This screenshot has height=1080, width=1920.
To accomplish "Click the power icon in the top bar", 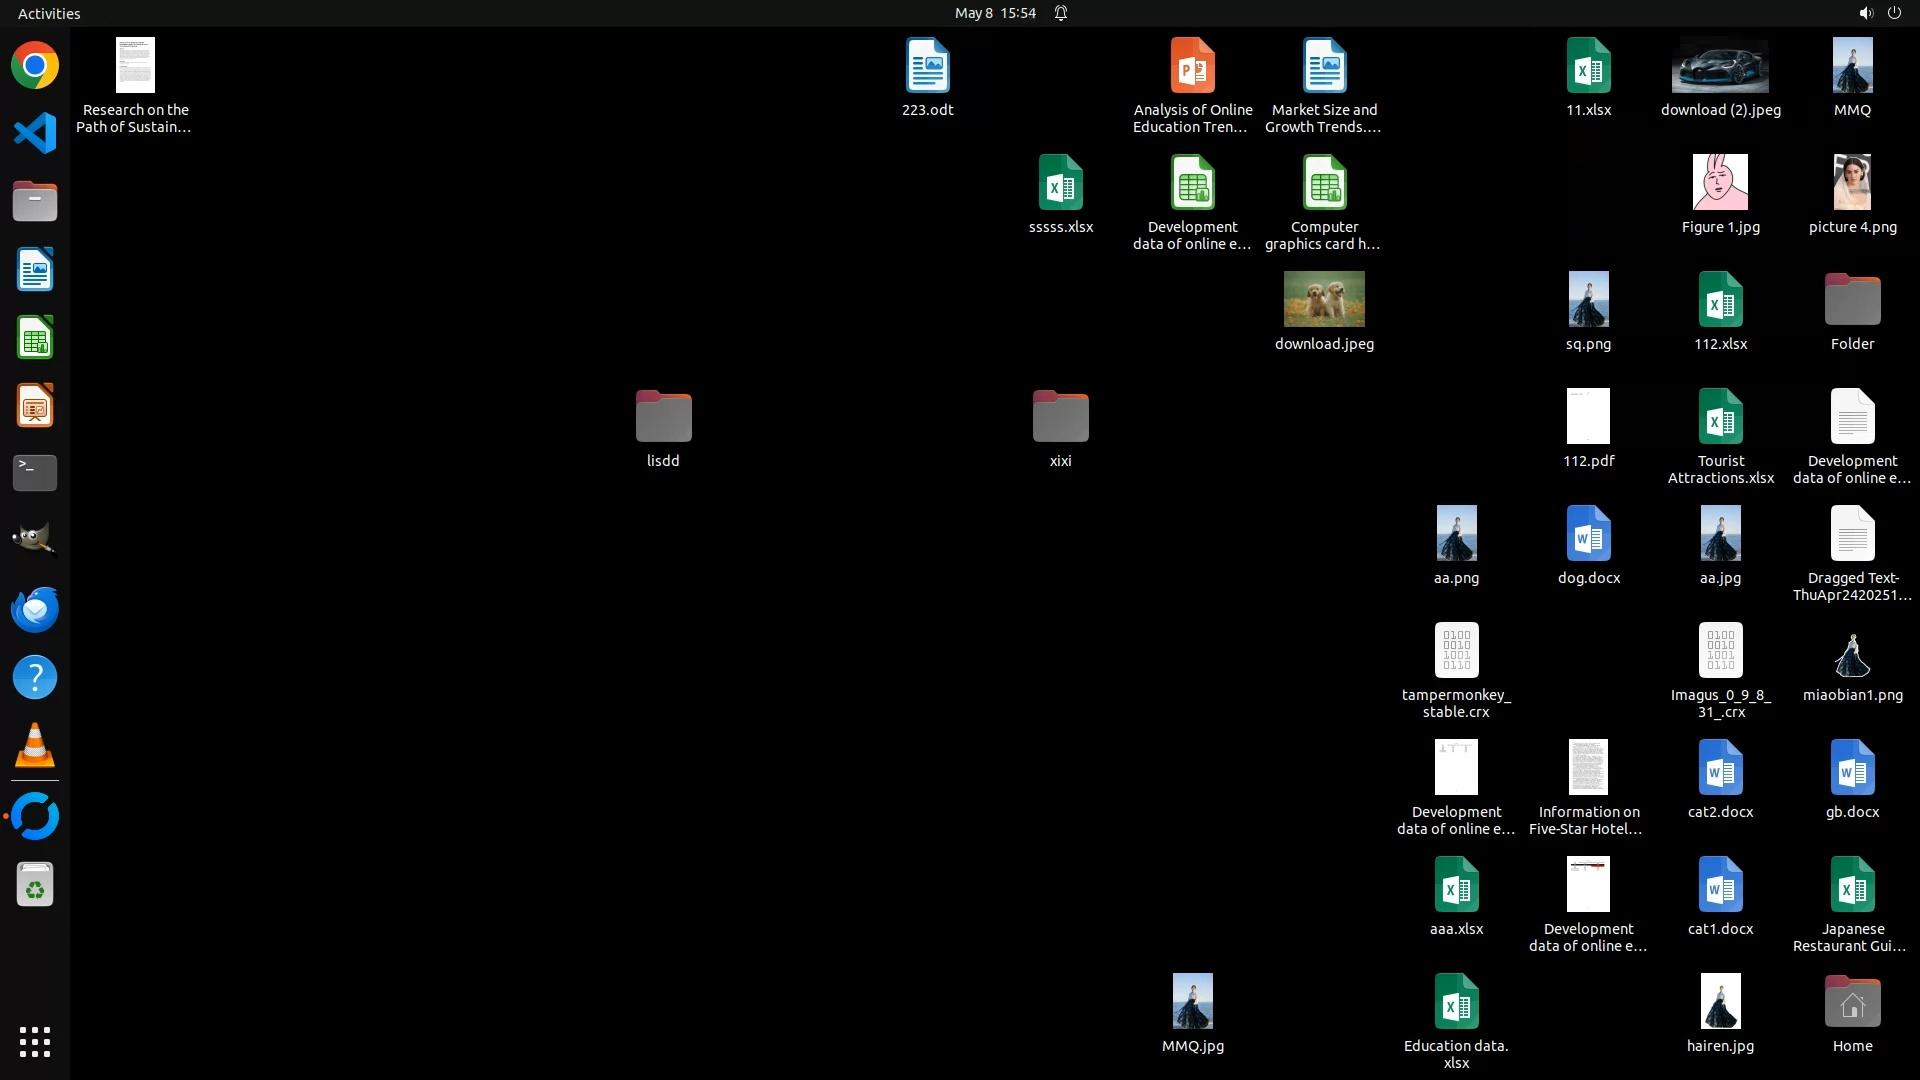I will 1894,13.
